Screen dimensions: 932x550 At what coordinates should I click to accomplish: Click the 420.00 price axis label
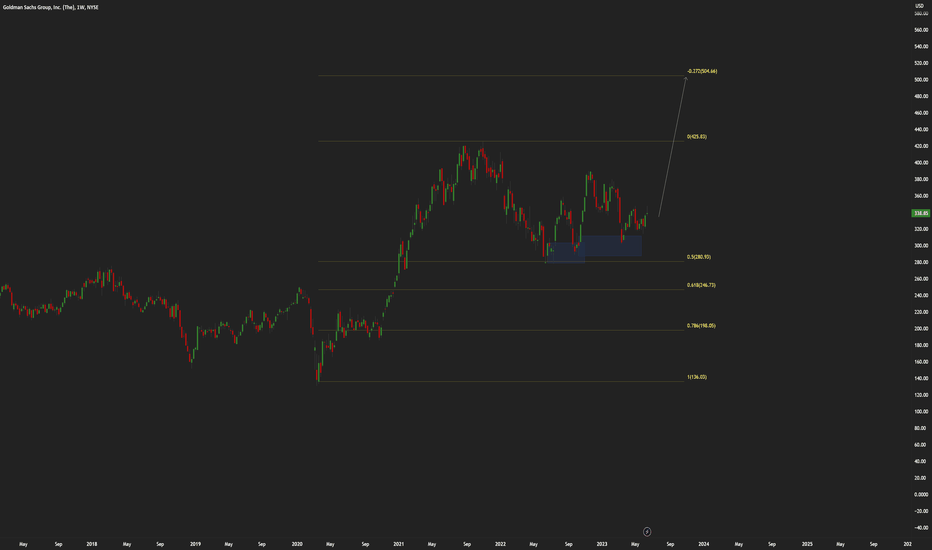click(x=921, y=146)
